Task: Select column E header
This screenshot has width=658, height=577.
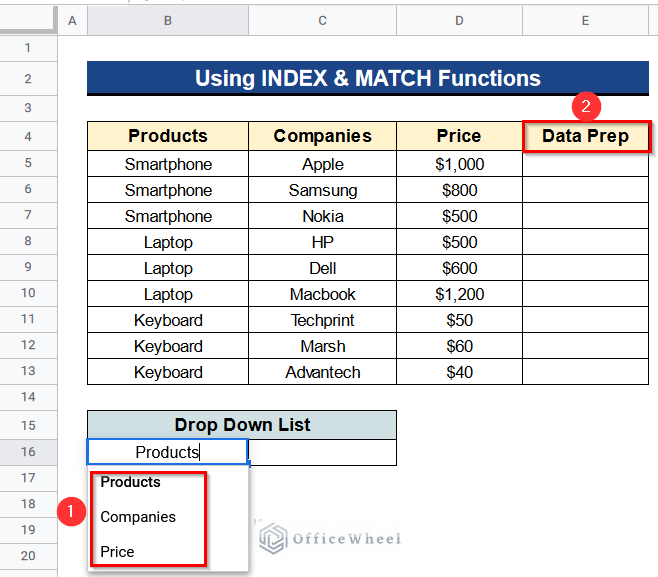Action: pyautogui.click(x=585, y=21)
